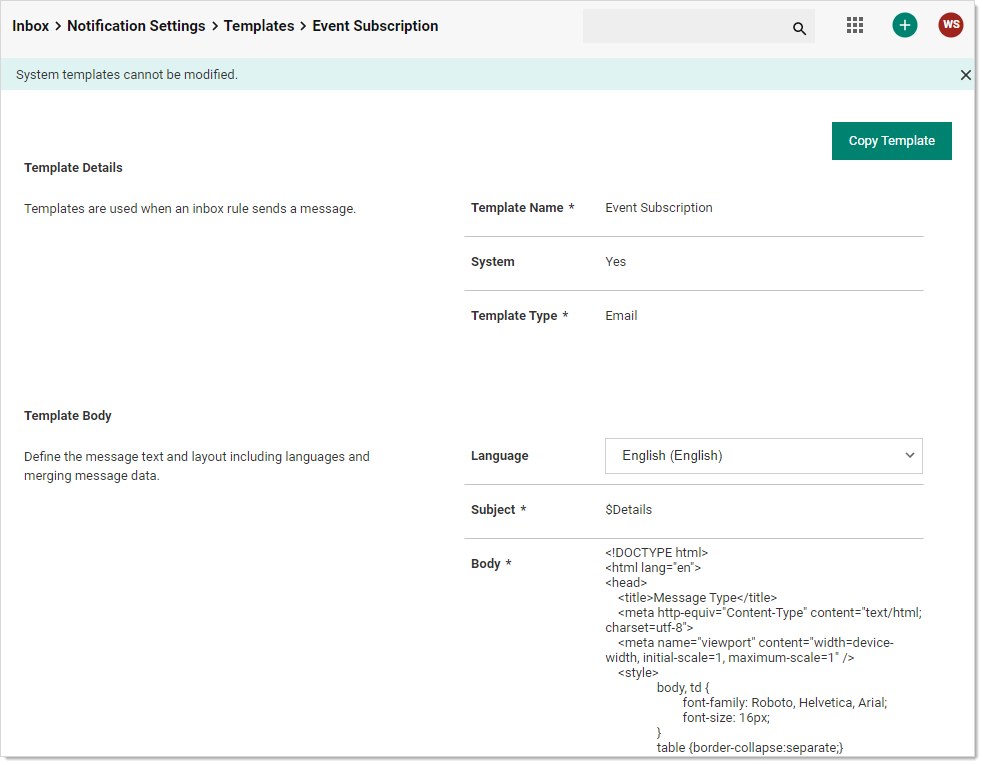Click the Subject value $Details
This screenshot has height=765, width=983.
[x=629, y=510]
